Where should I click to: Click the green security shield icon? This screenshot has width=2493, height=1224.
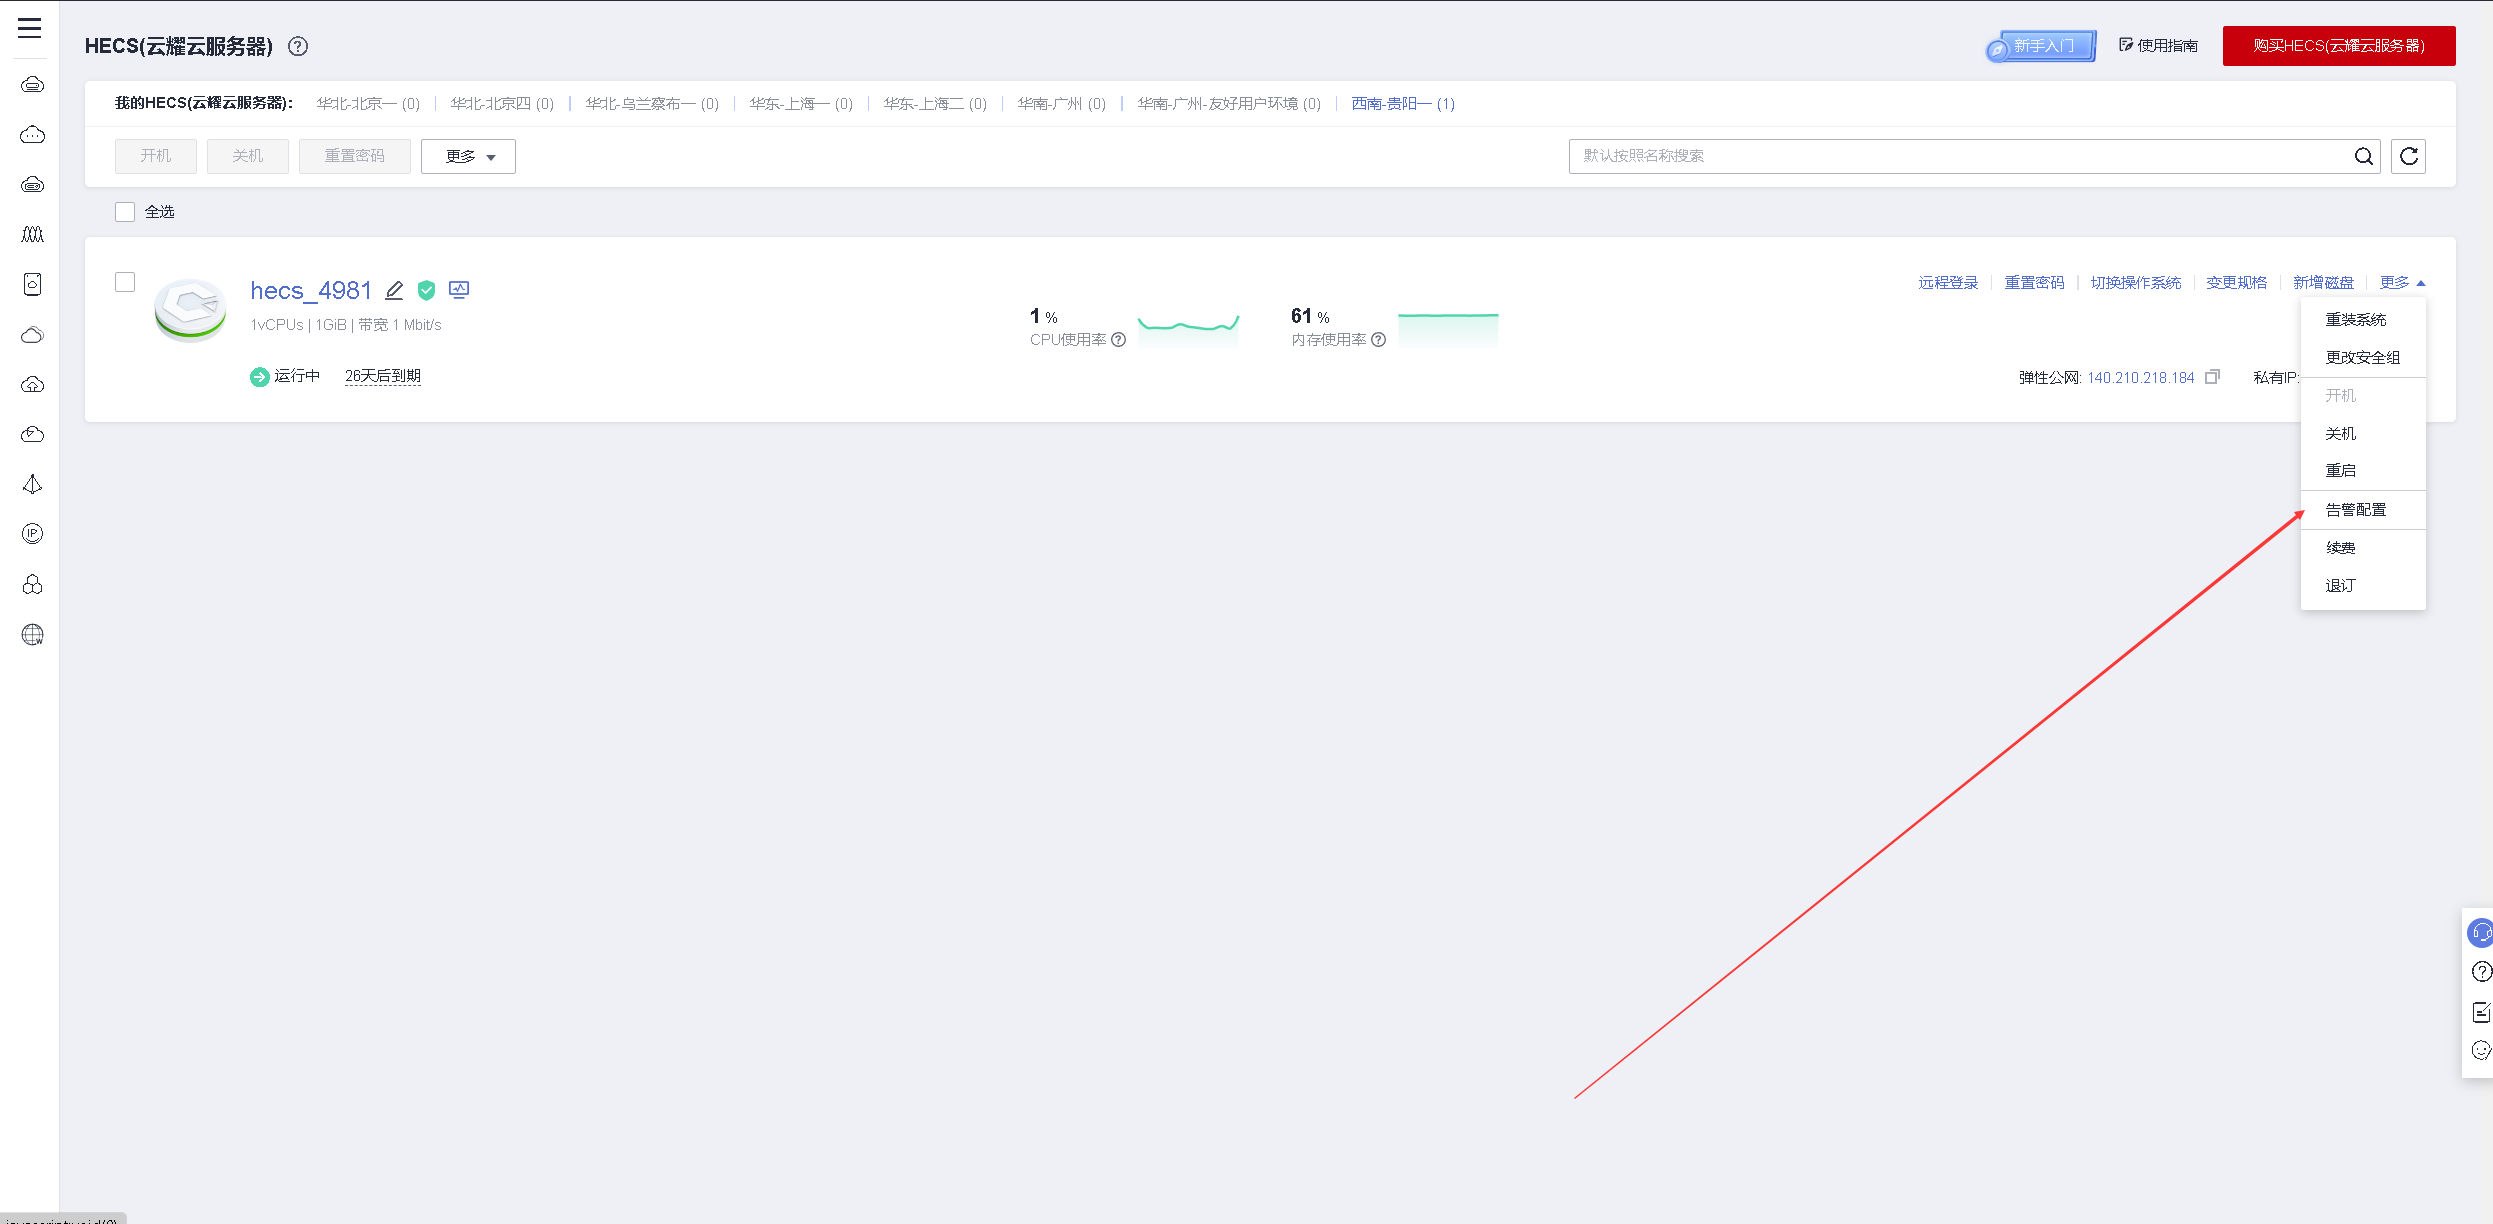click(x=427, y=290)
